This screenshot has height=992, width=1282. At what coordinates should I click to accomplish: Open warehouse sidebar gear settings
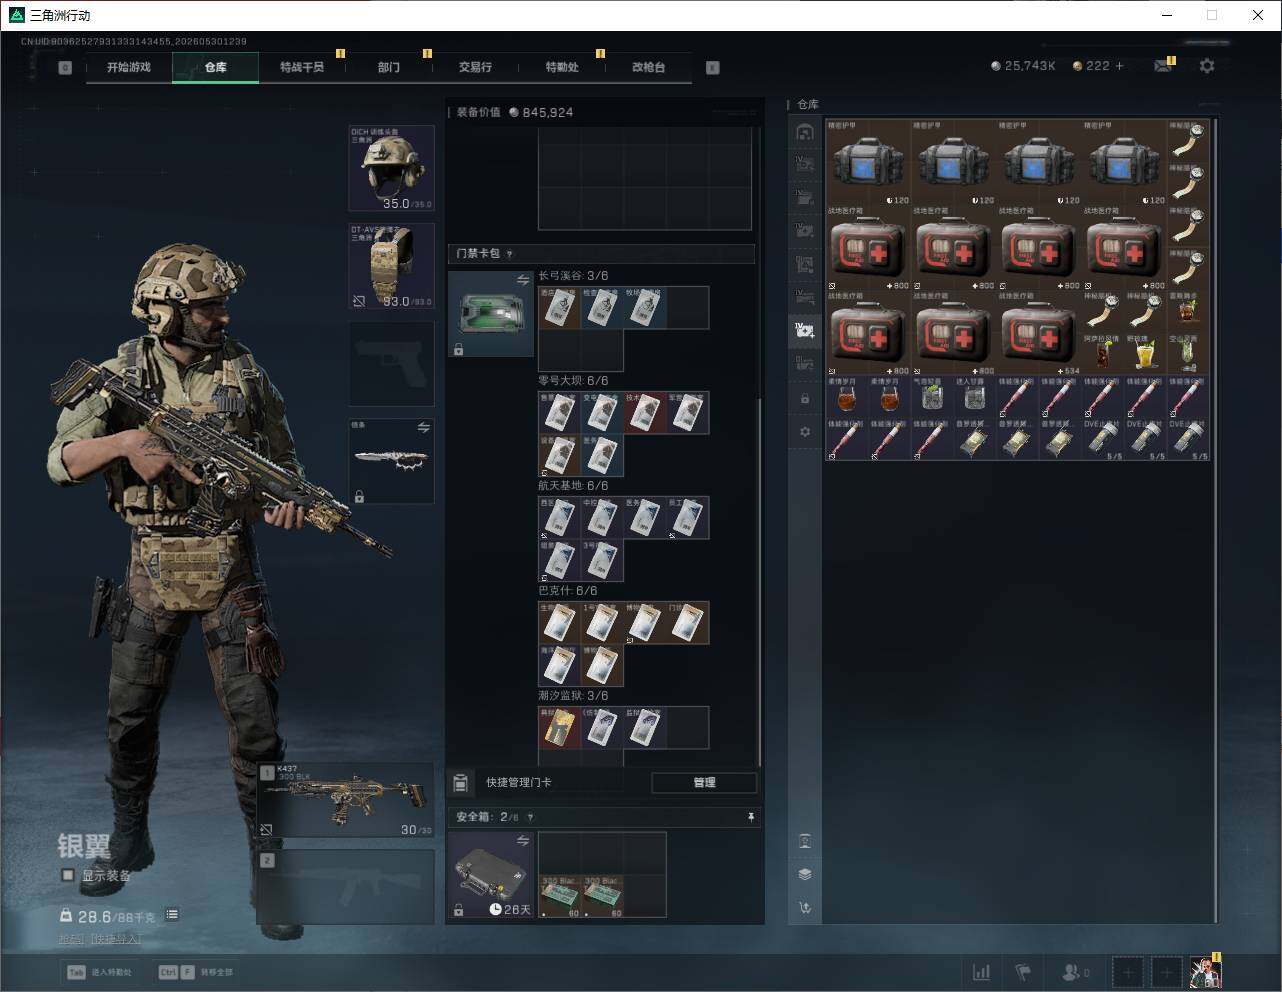point(805,432)
